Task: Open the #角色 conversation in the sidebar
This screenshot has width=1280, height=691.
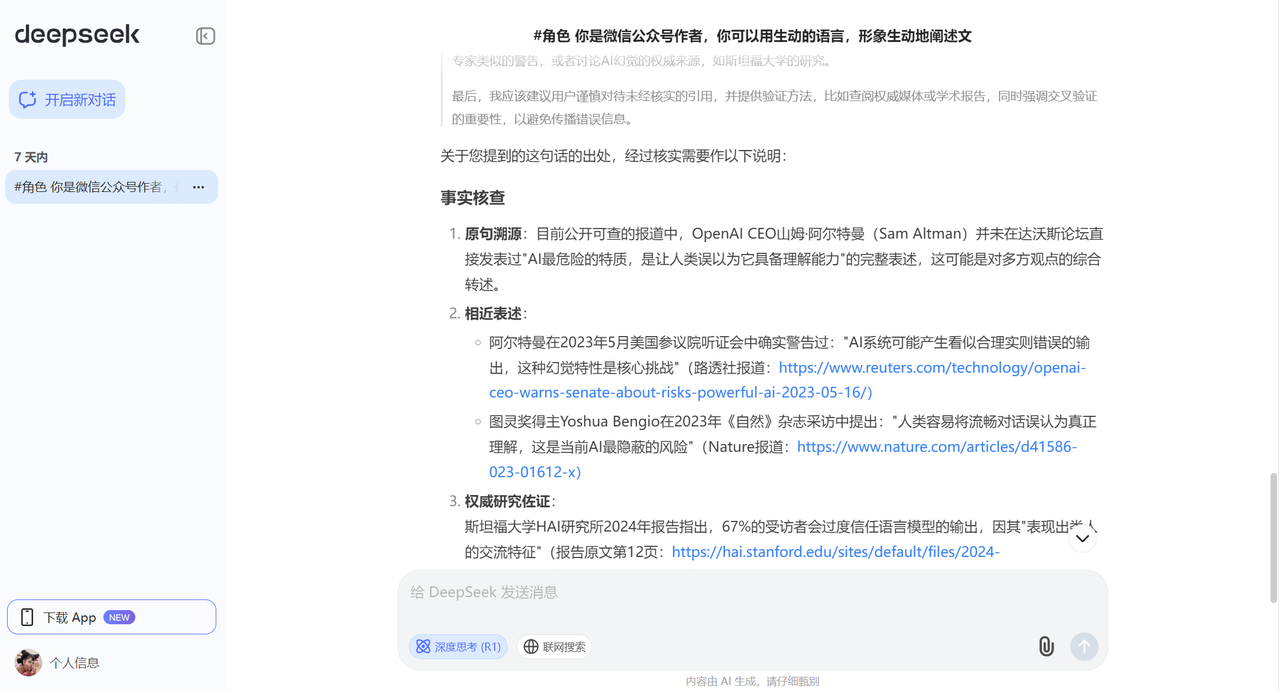Action: (112, 187)
